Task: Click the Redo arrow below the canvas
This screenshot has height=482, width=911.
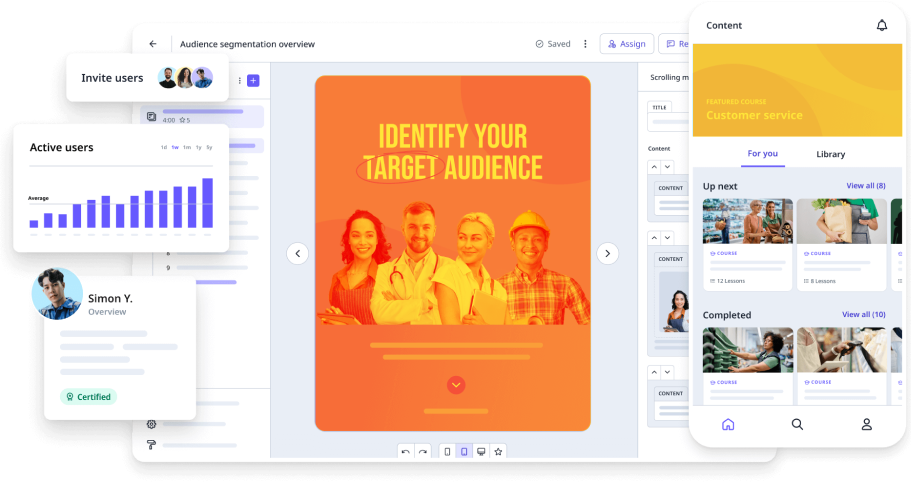Action: click(x=422, y=452)
